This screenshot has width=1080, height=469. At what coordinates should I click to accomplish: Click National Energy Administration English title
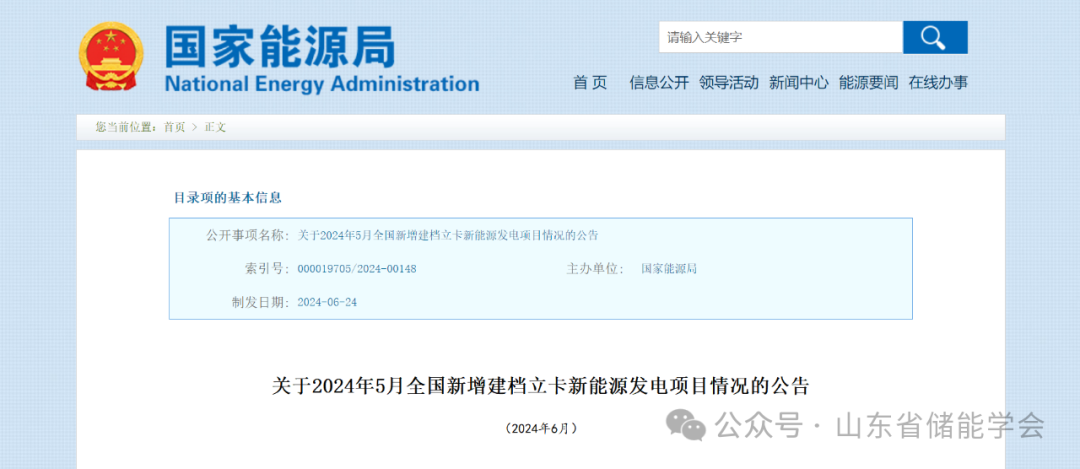322,84
